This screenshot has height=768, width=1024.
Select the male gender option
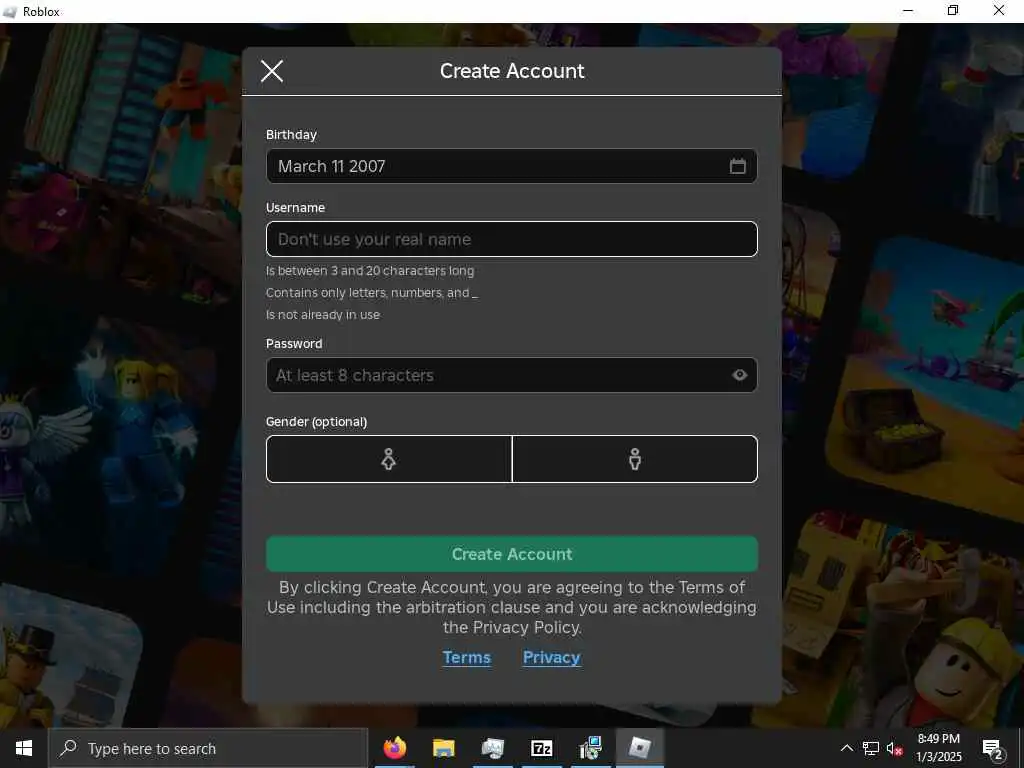635,459
